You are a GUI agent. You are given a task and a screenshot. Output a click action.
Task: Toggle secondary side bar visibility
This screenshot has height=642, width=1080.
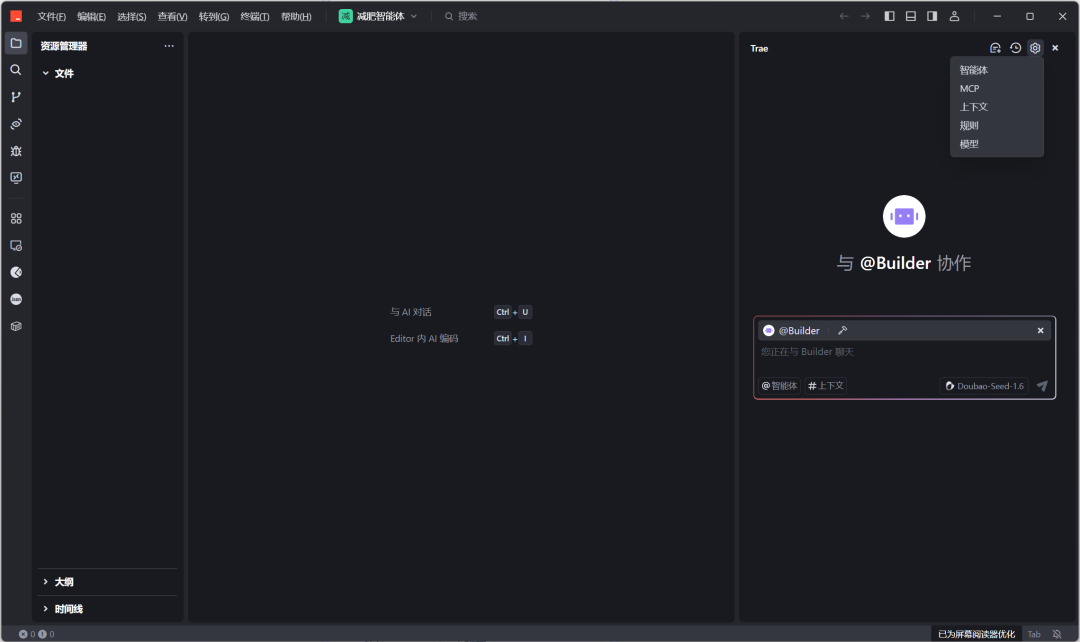click(x=932, y=16)
